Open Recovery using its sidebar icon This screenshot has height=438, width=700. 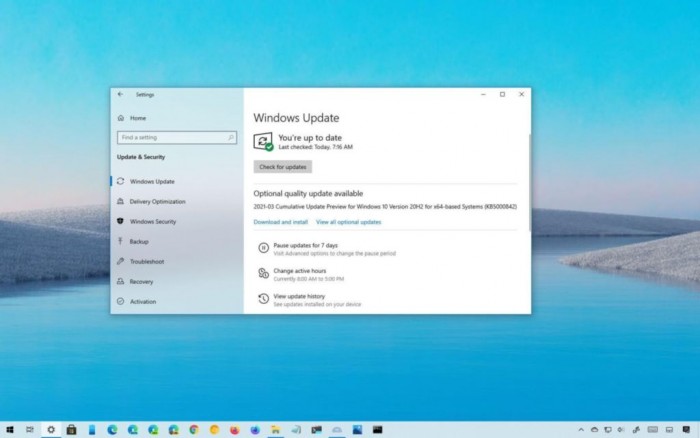(x=121, y=281)
